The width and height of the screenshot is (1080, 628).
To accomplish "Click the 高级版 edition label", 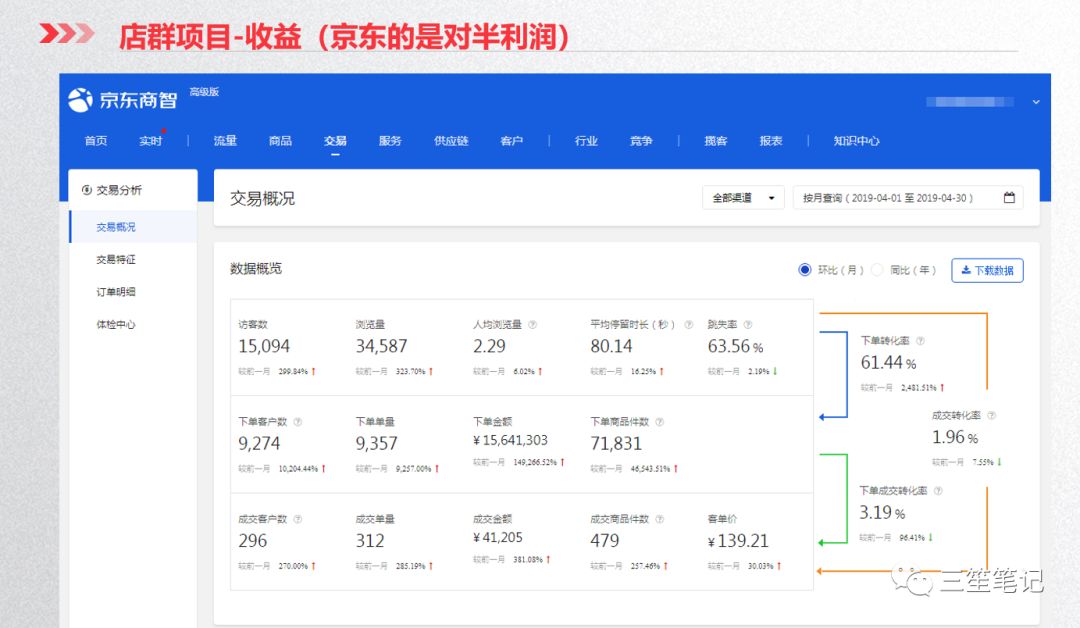I will point(204,92).
